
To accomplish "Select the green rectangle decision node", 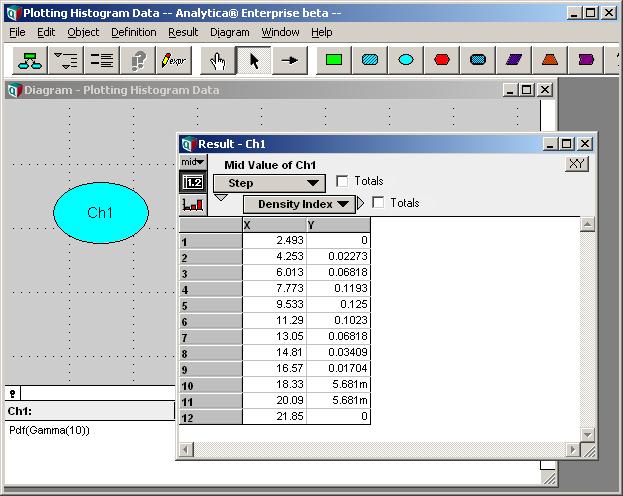I will click(x=334, y=60).
